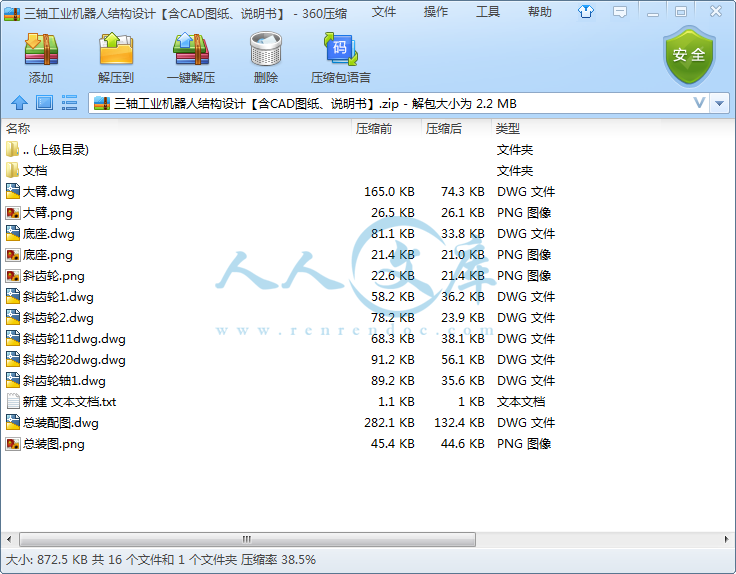This screenshot has width=736, height=574.
Task: Open the feedback message icon in title bar
Action: [620, 12]
